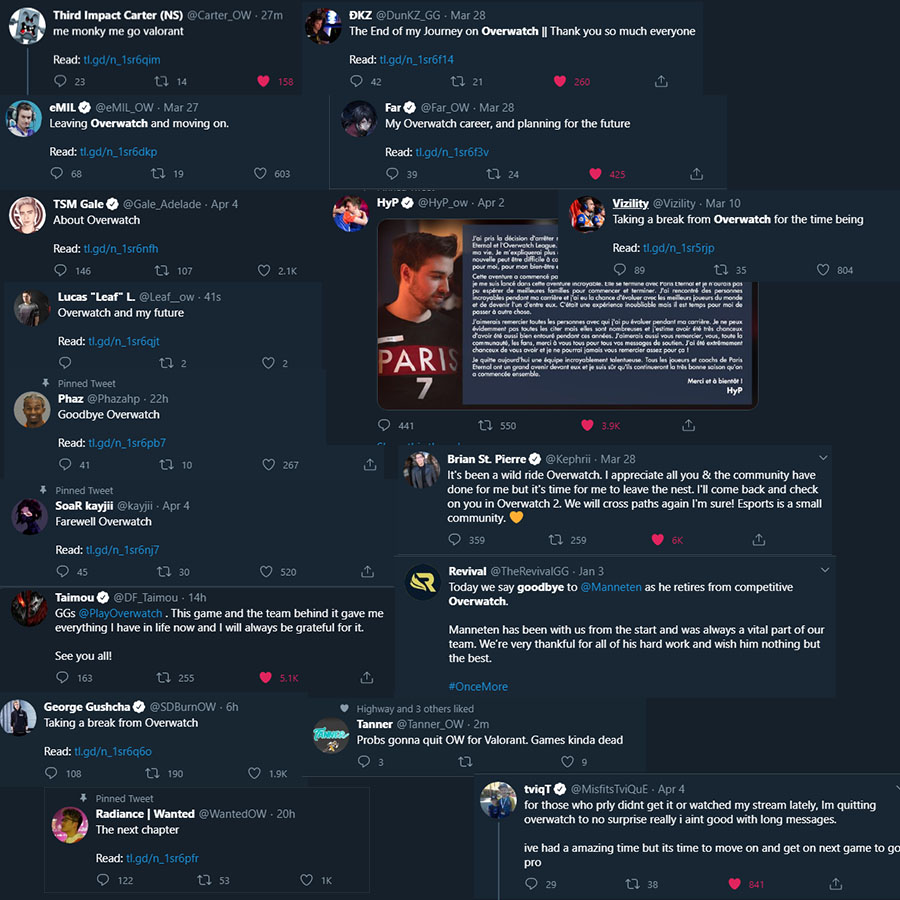Expand the chevron menu on Revival's tweet
900x900 pixels.
825,570
